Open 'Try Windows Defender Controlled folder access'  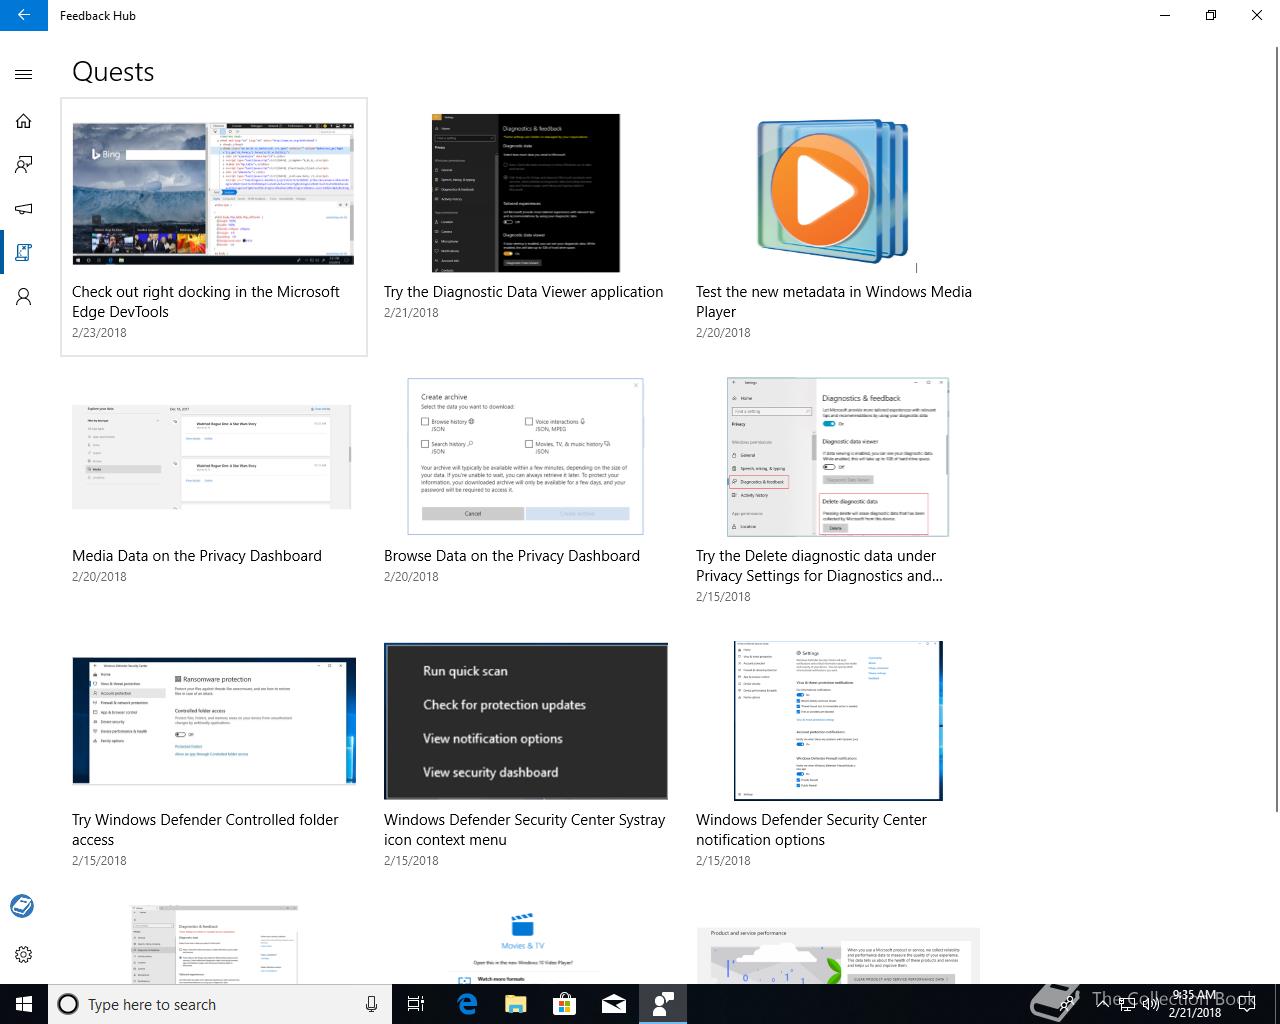coord(205,830)
